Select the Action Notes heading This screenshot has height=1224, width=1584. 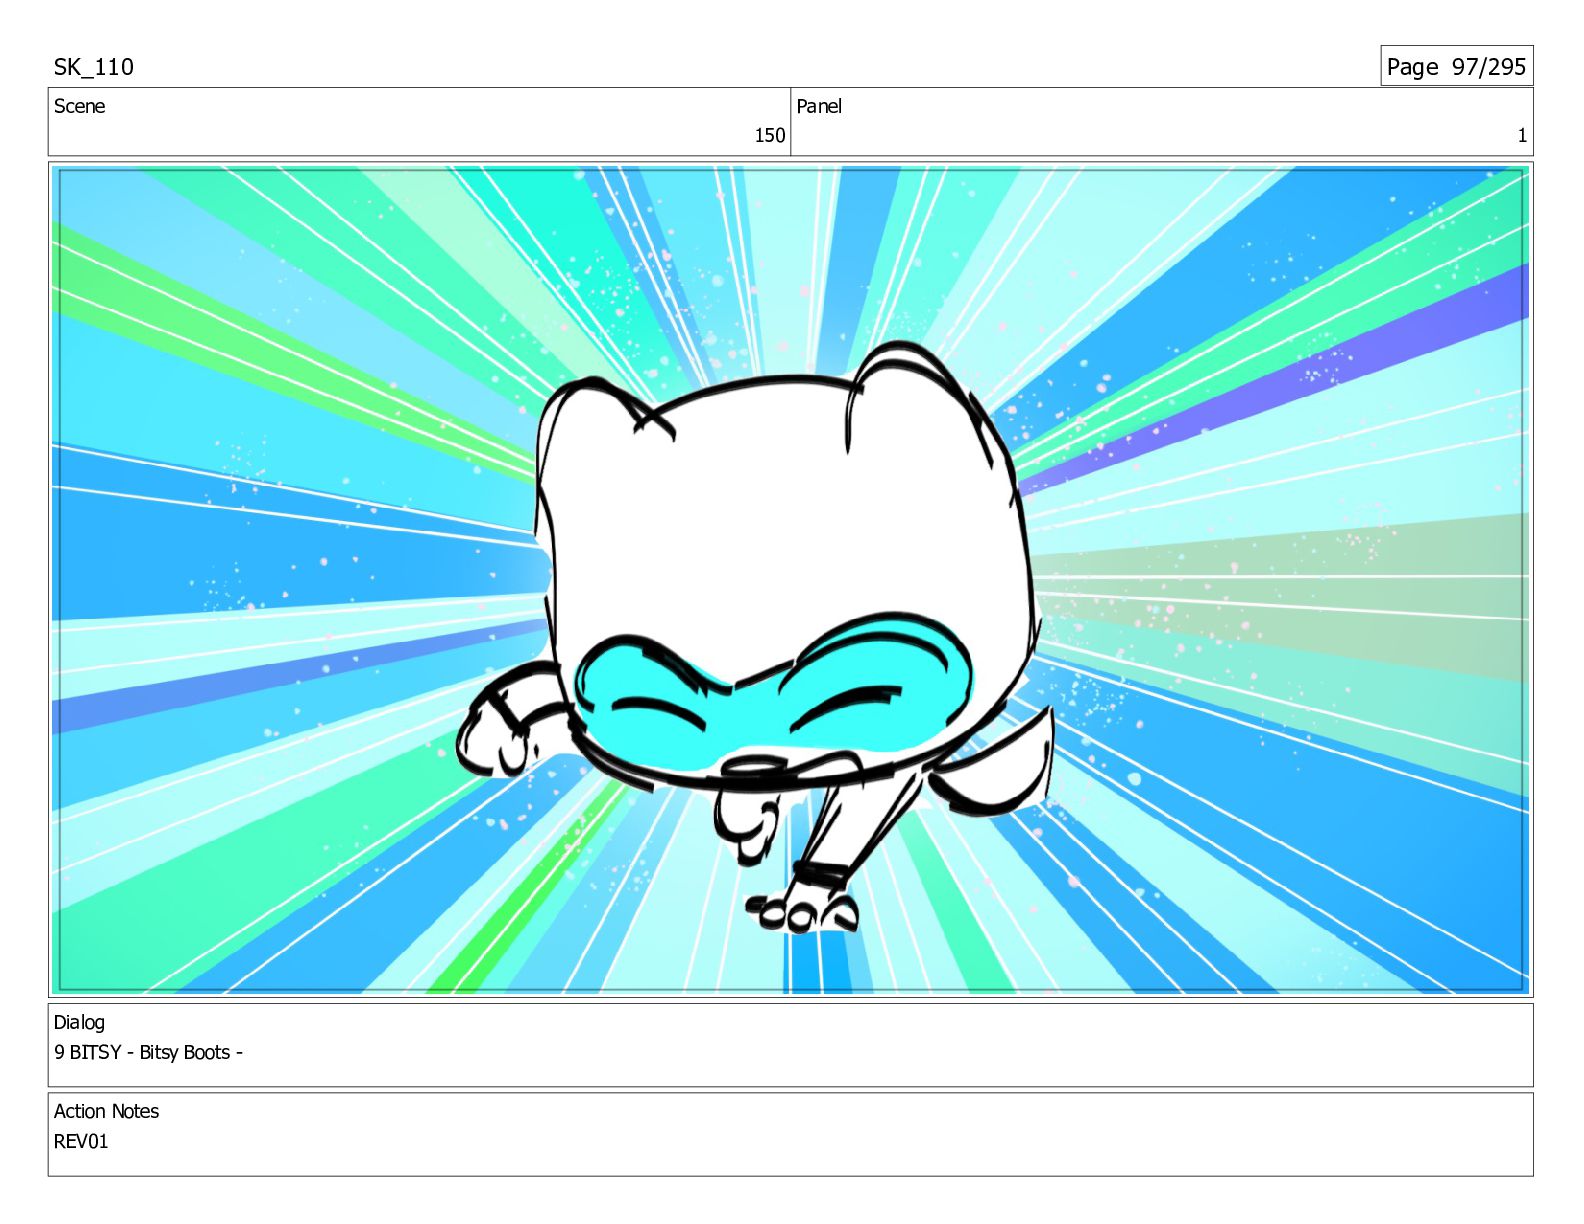point(106,1111)
